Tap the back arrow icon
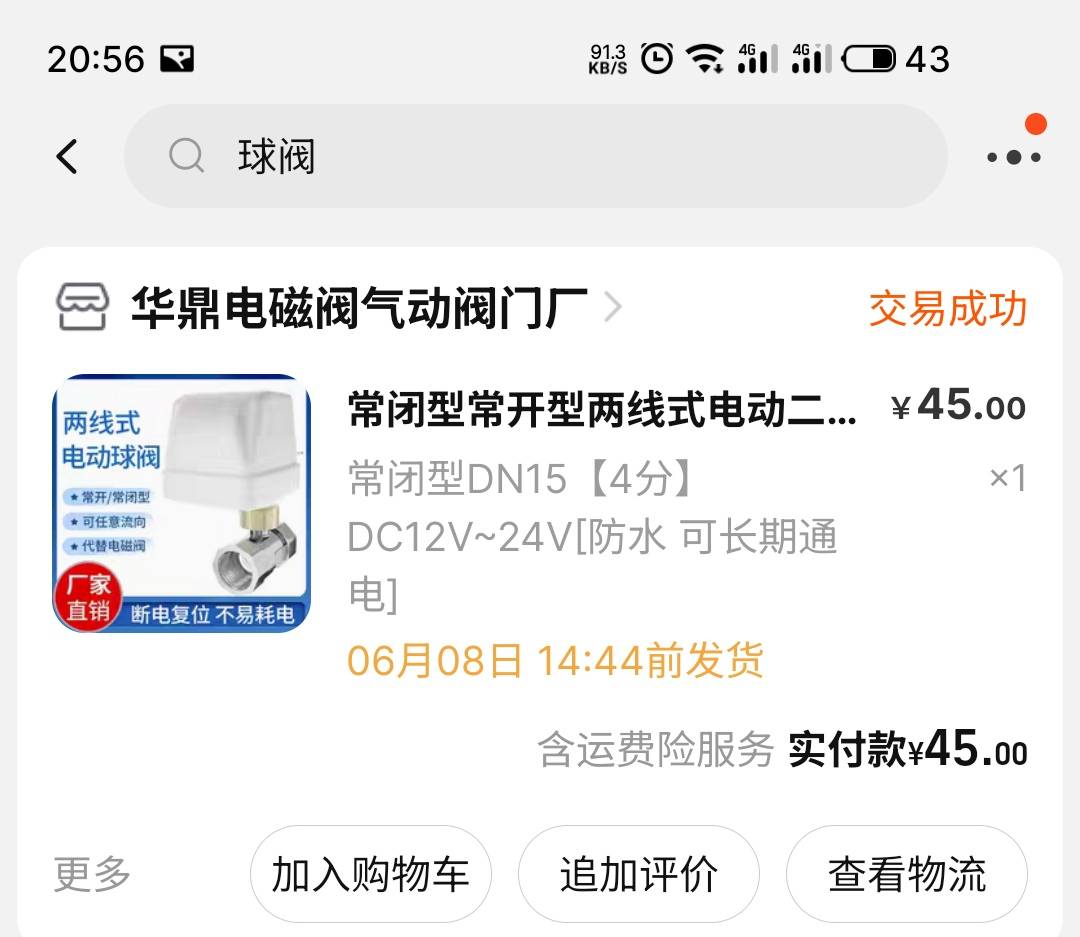The image size is (1080, 937). tap(68, 156)
